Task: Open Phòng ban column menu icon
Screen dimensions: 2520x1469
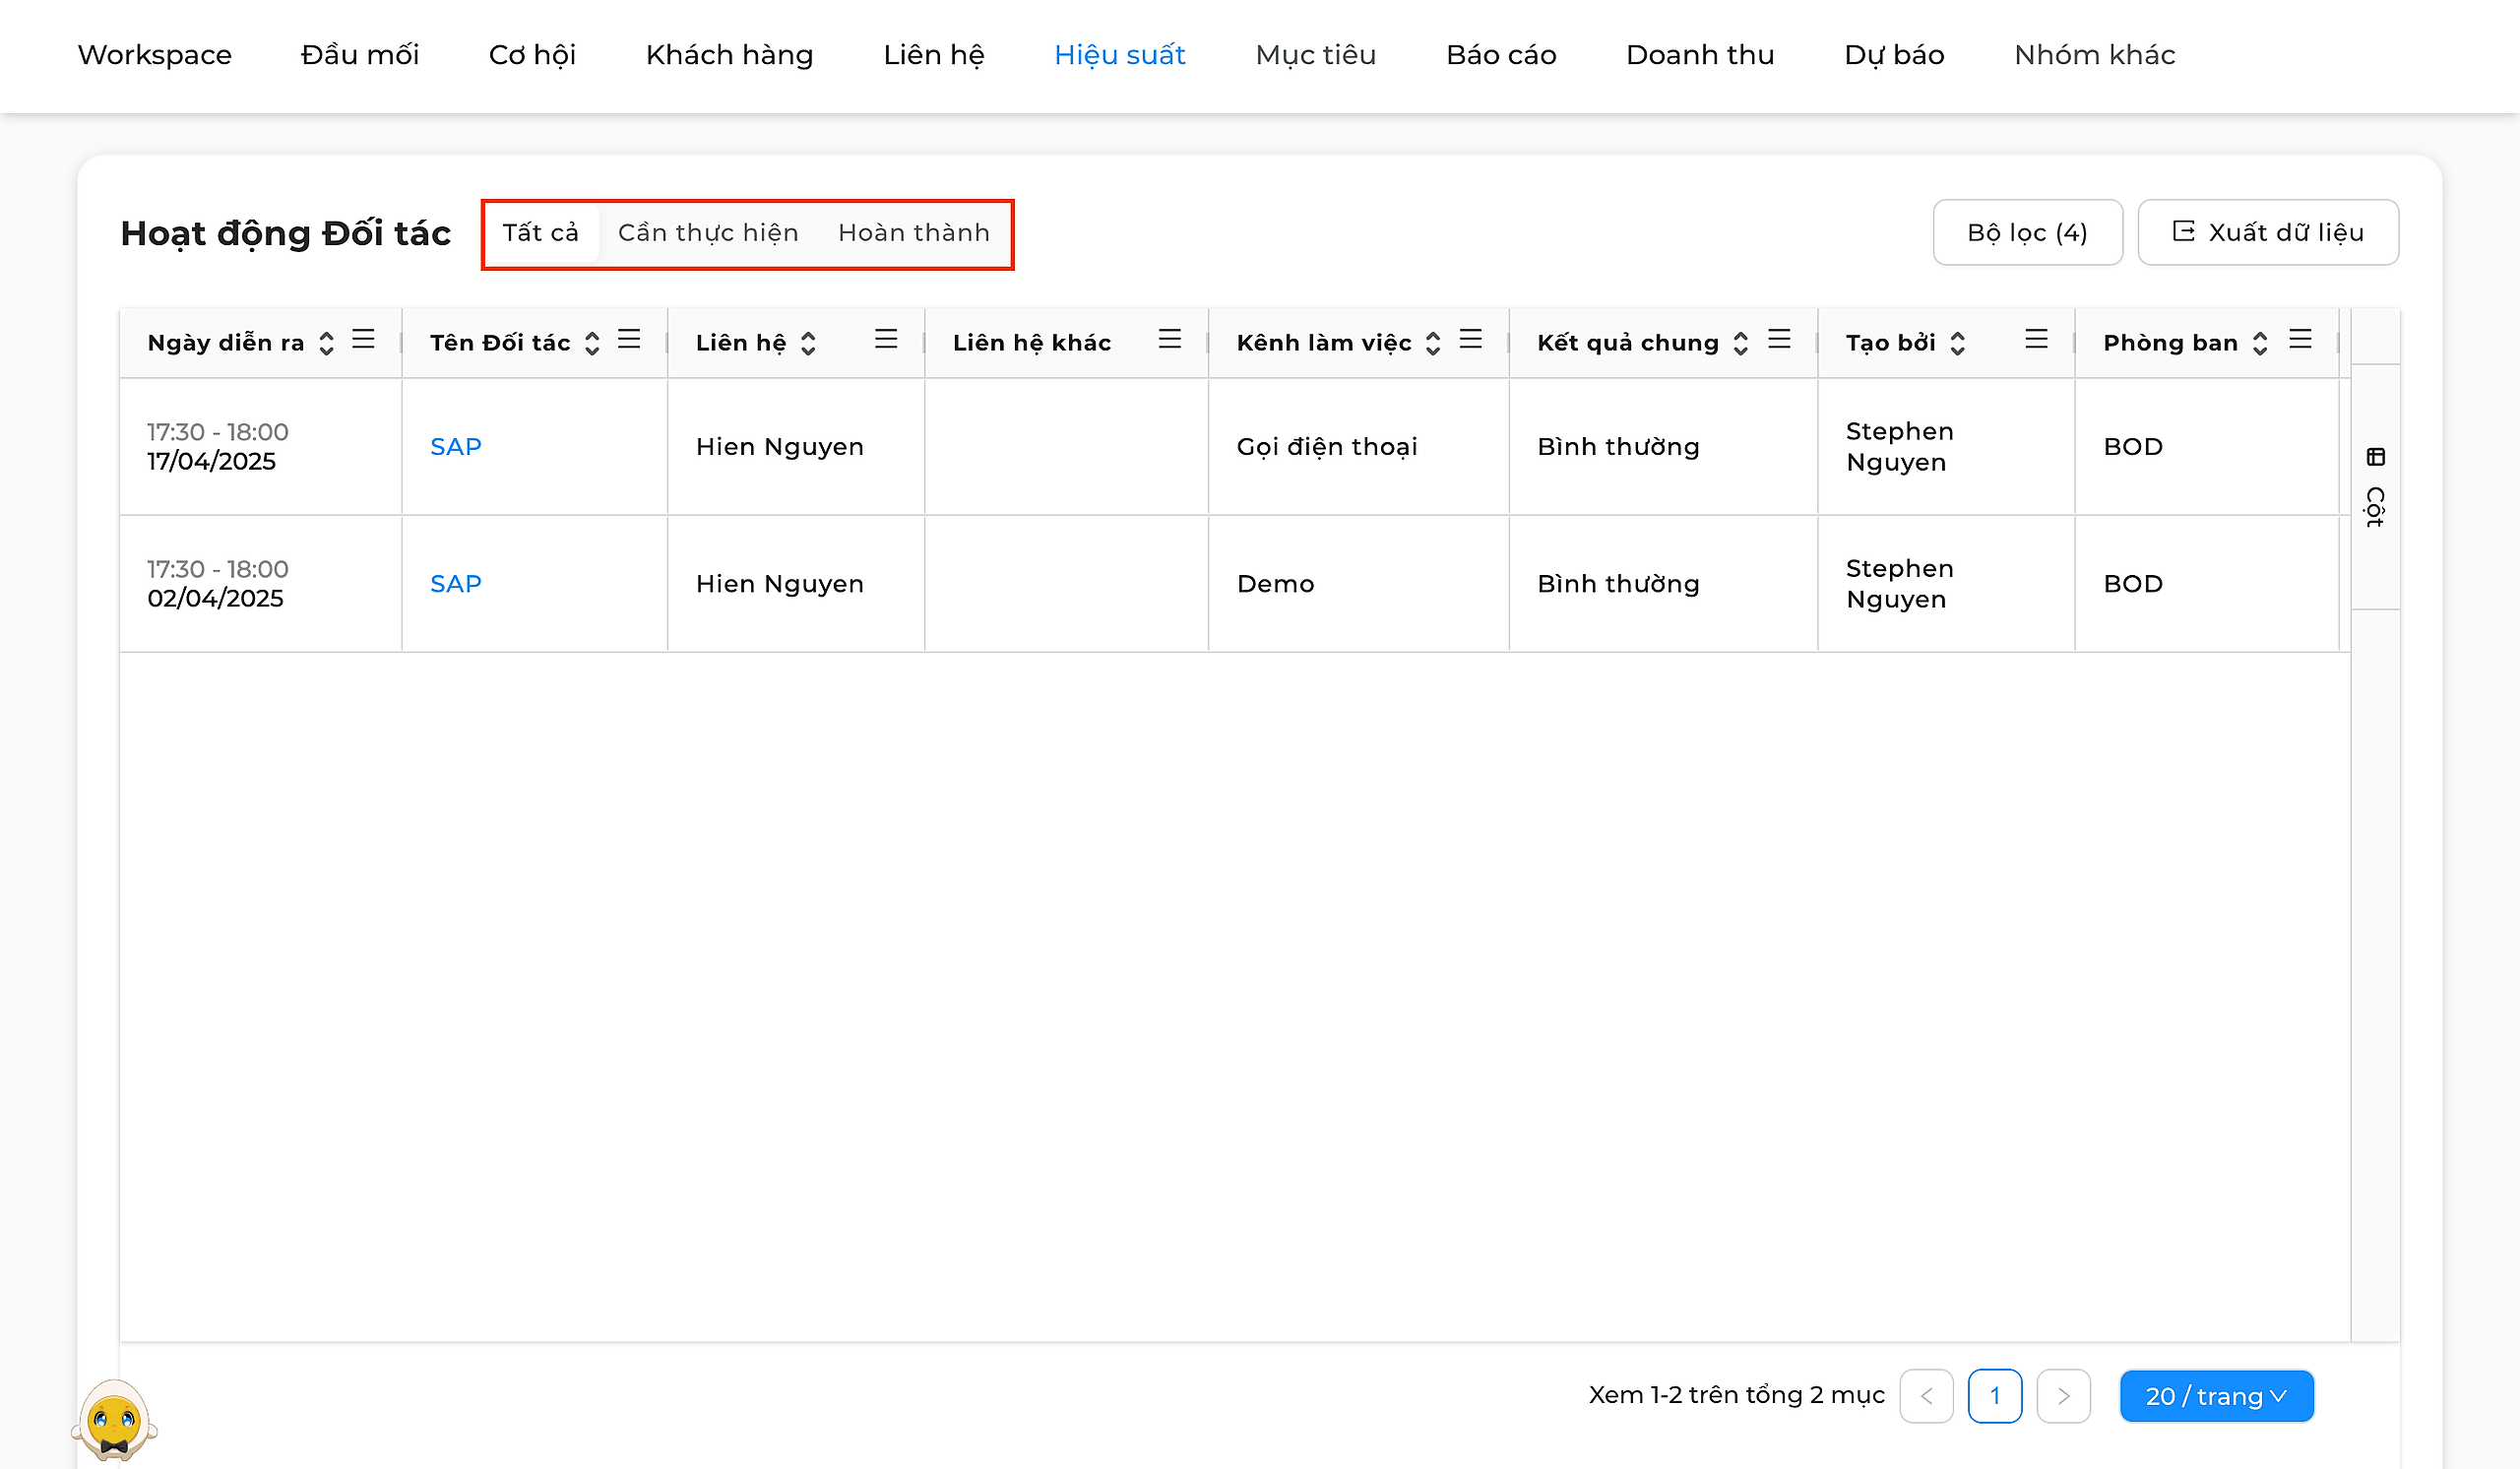Action: click(2300, 340)
